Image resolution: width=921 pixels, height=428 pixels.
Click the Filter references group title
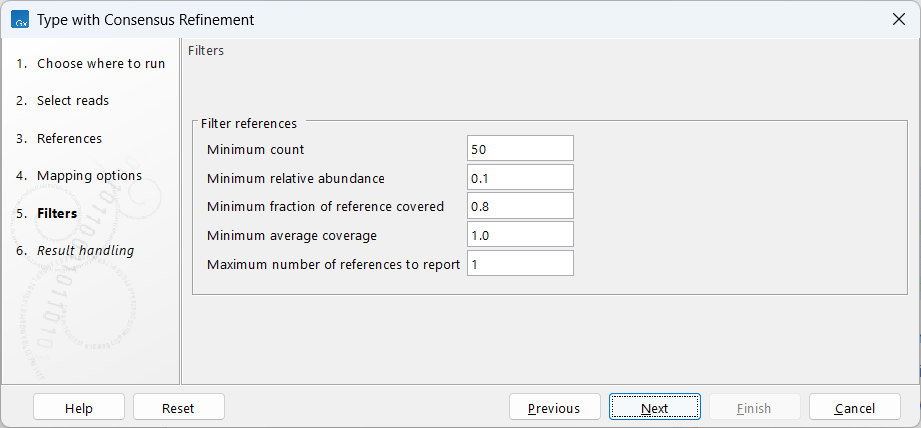tap(249, 123)
